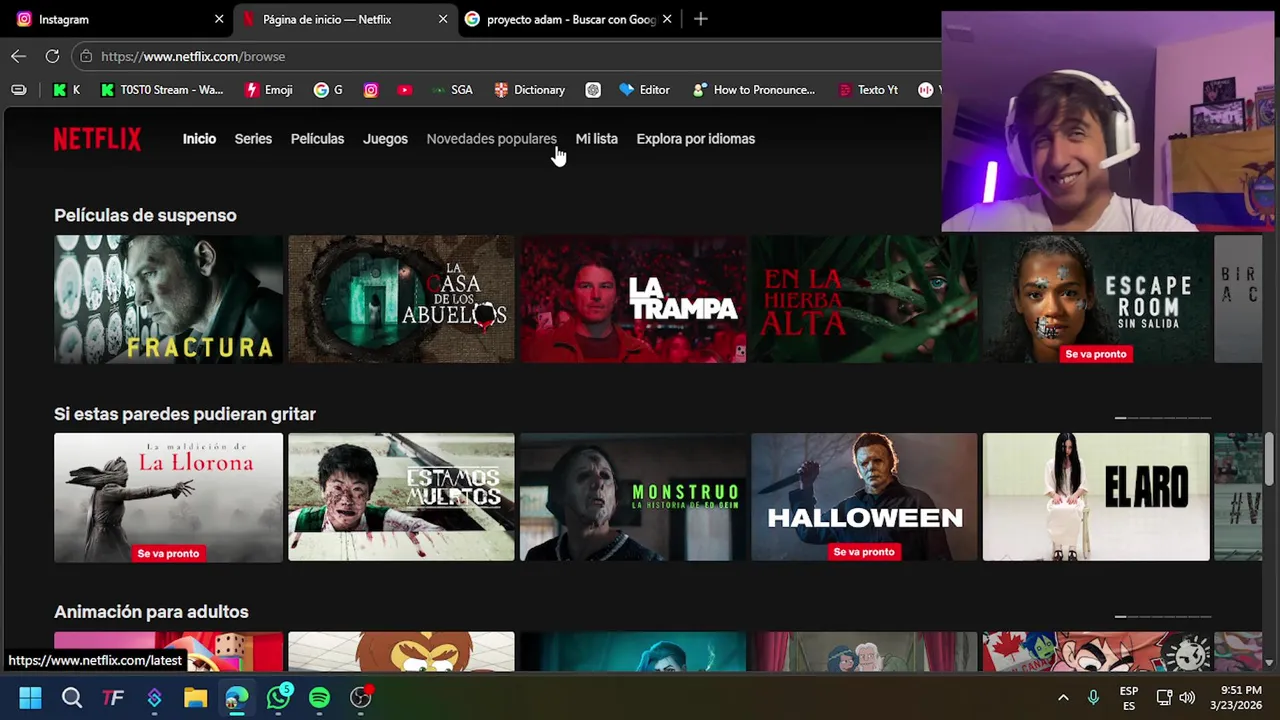The height and width of the screenshot is (720, 1280).
Task: Open the K bookmark
Action: point(67,90)
